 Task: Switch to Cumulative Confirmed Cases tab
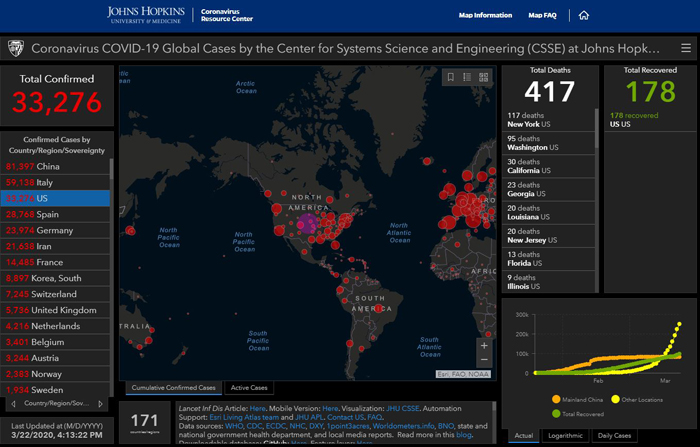[174, 388]
